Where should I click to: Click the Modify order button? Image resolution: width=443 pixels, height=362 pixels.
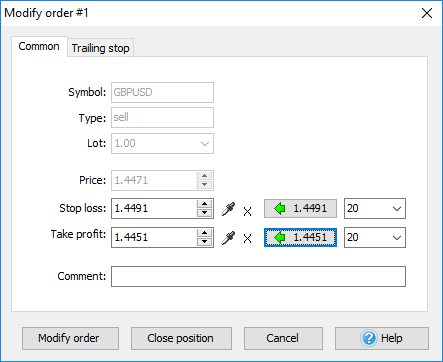pos(70,338)
